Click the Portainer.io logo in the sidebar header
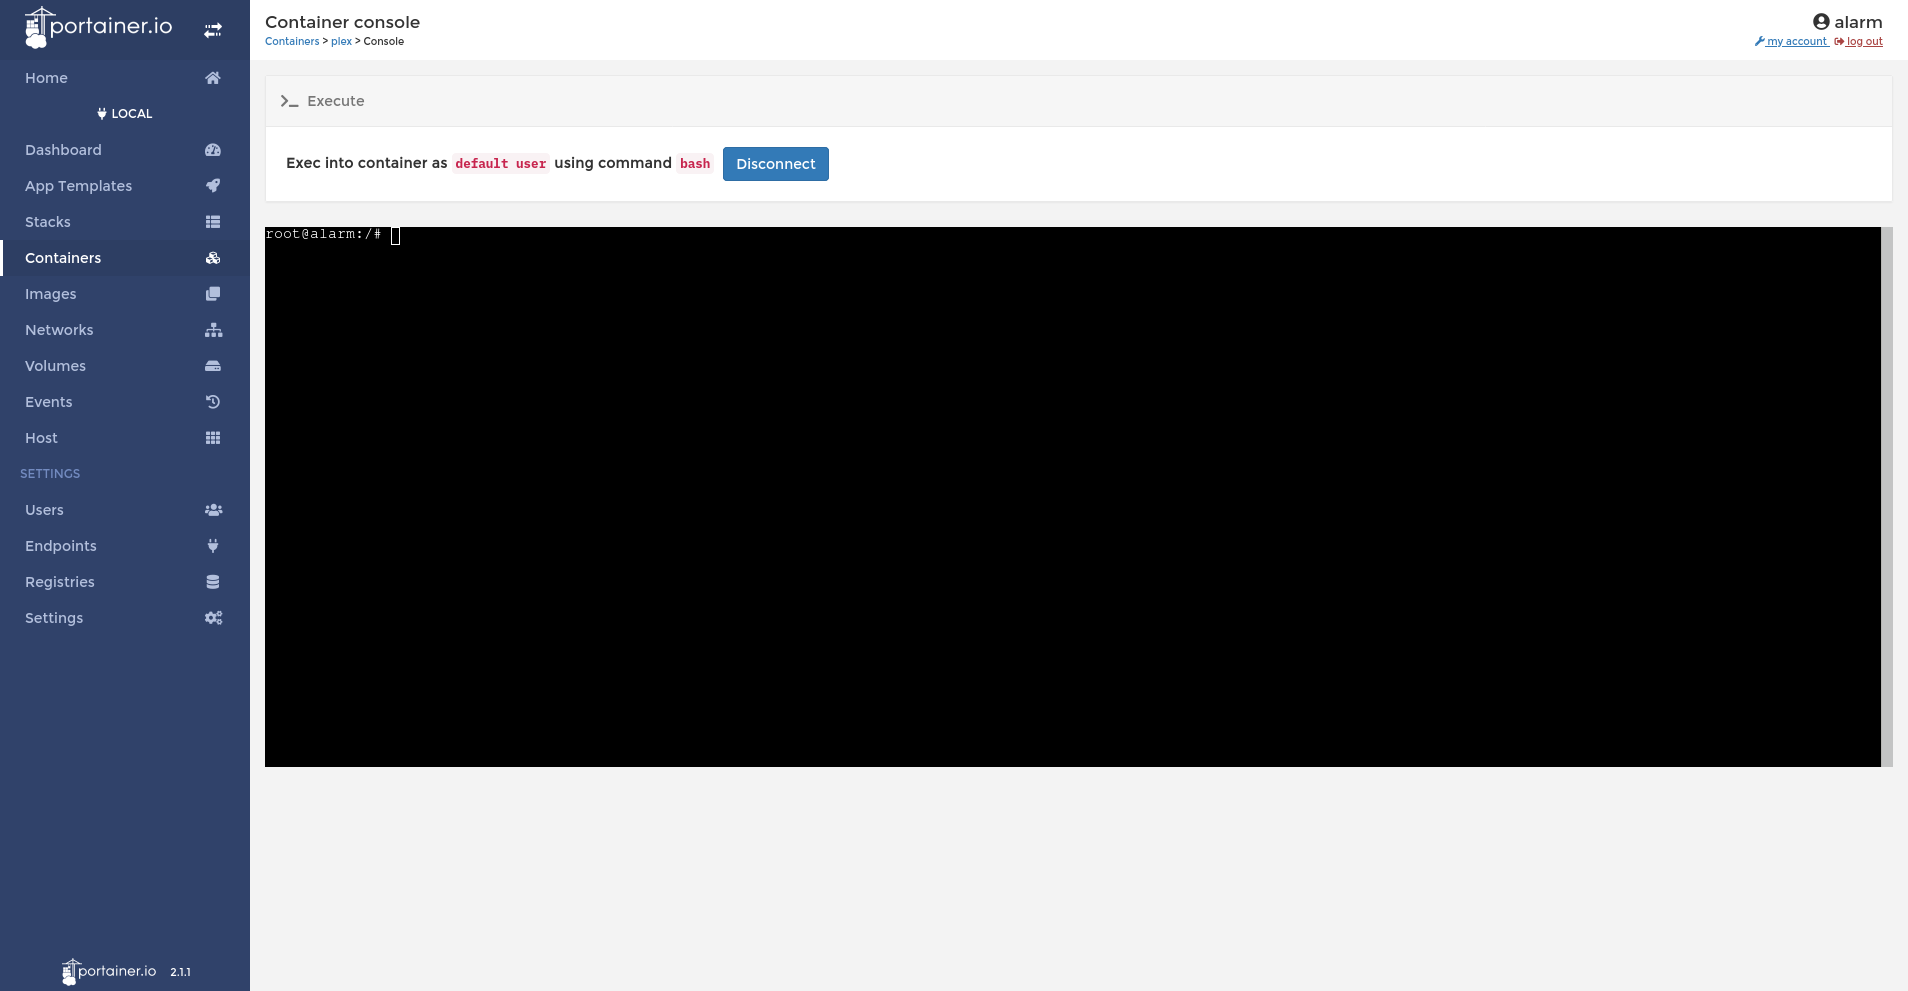The width and height of the screenshot is (1908, 991). click(x=98, y=27)
